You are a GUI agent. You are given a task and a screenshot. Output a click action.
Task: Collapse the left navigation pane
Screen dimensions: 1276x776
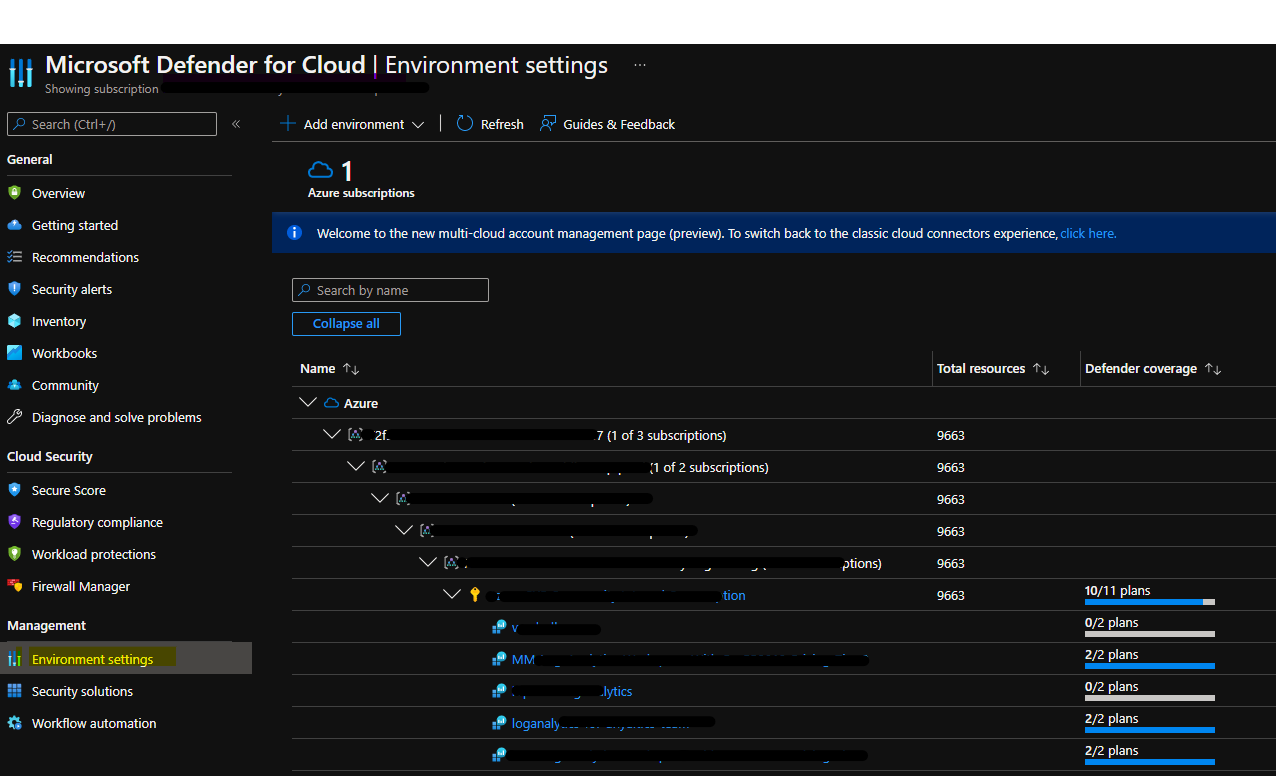pyautogui.click(x=236, y=124)
